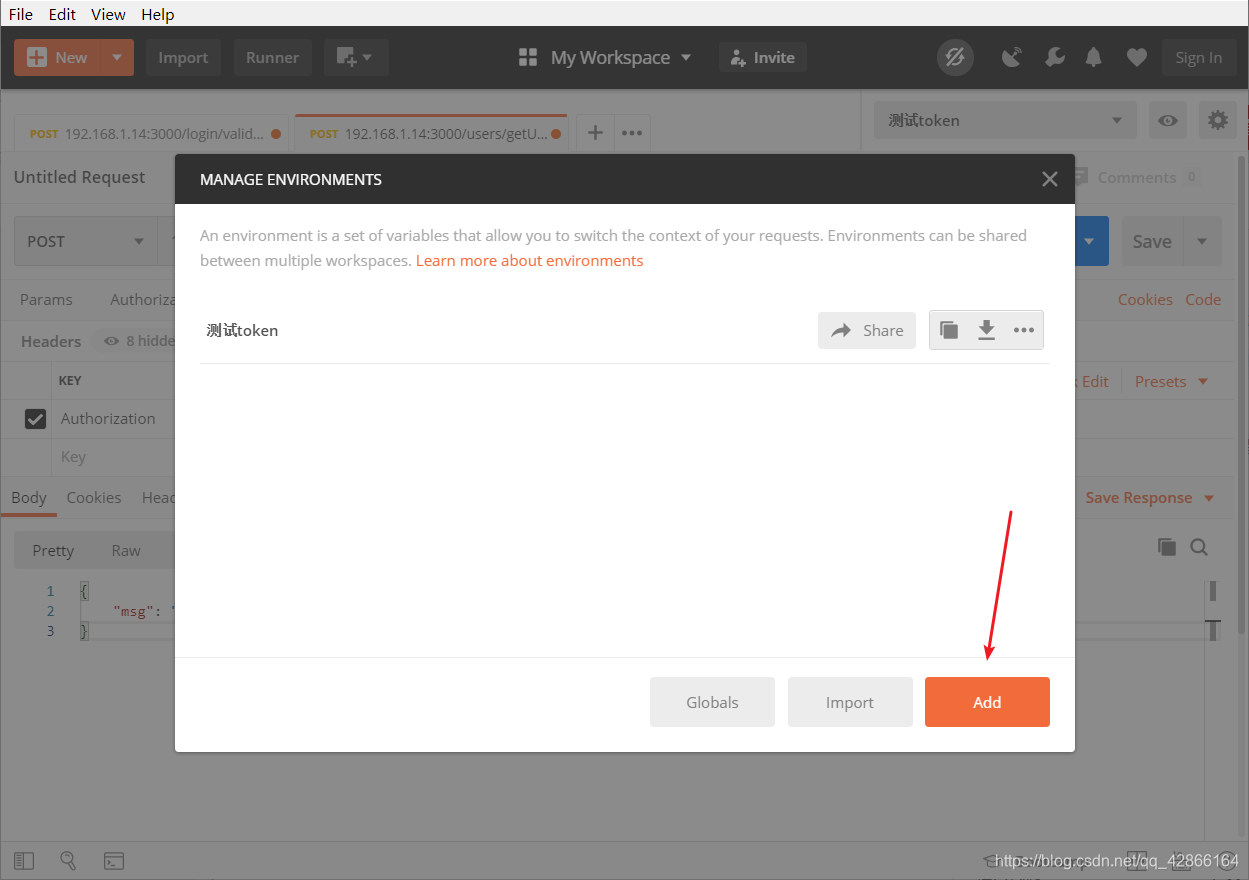
Task: Open the tab options ellipsis menu
Action: (x=632, y=132)
